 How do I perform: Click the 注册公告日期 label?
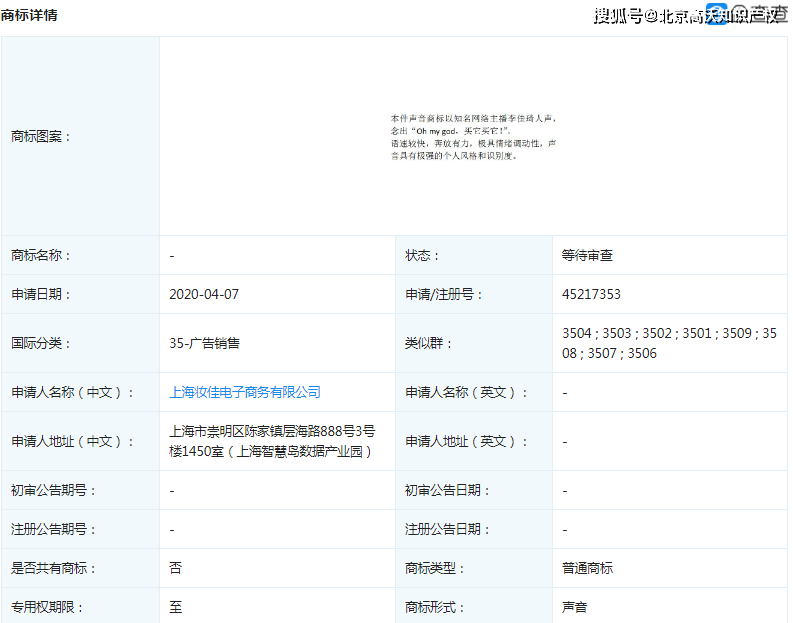(447, 529)
